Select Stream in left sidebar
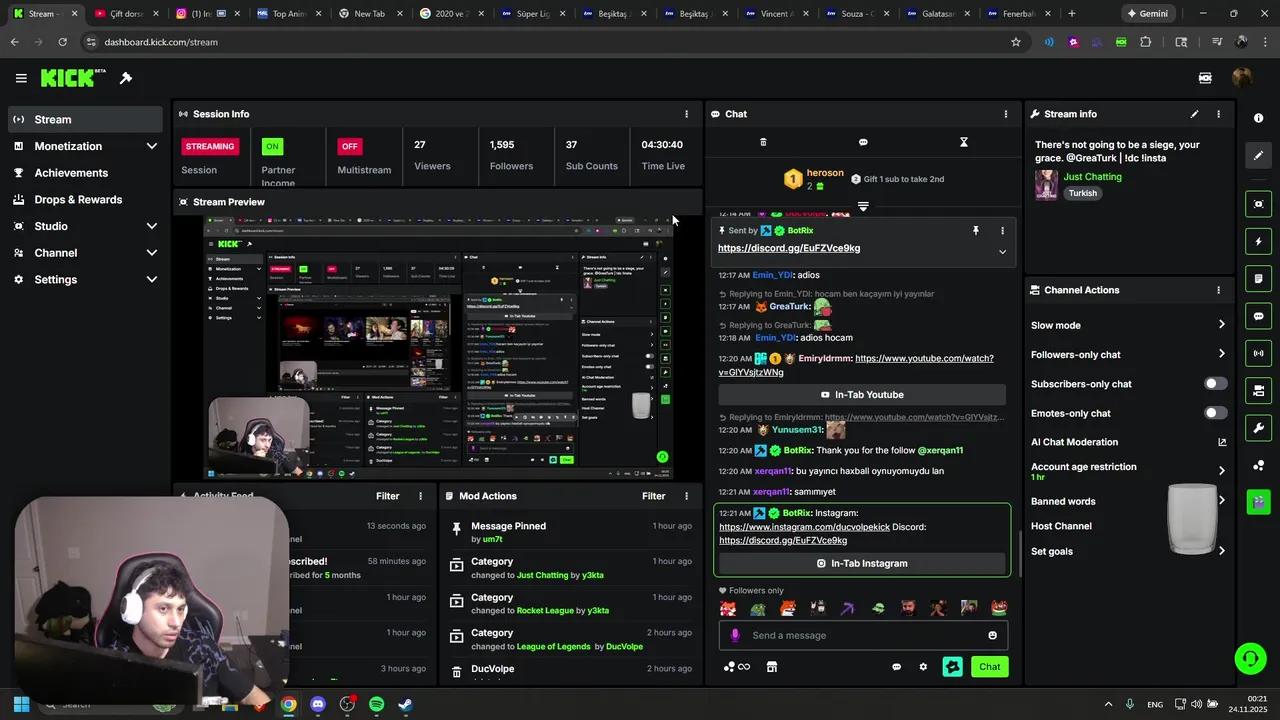Screen dimensions: 1280x720 click(84, 119)
